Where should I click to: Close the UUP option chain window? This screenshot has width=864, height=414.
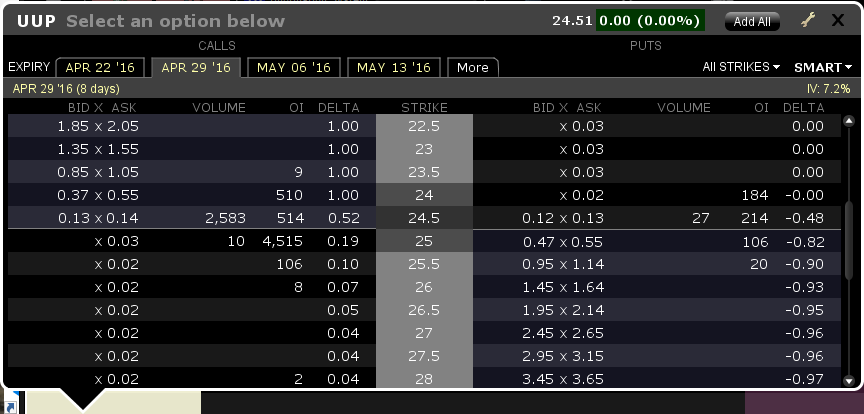(838, 21)
